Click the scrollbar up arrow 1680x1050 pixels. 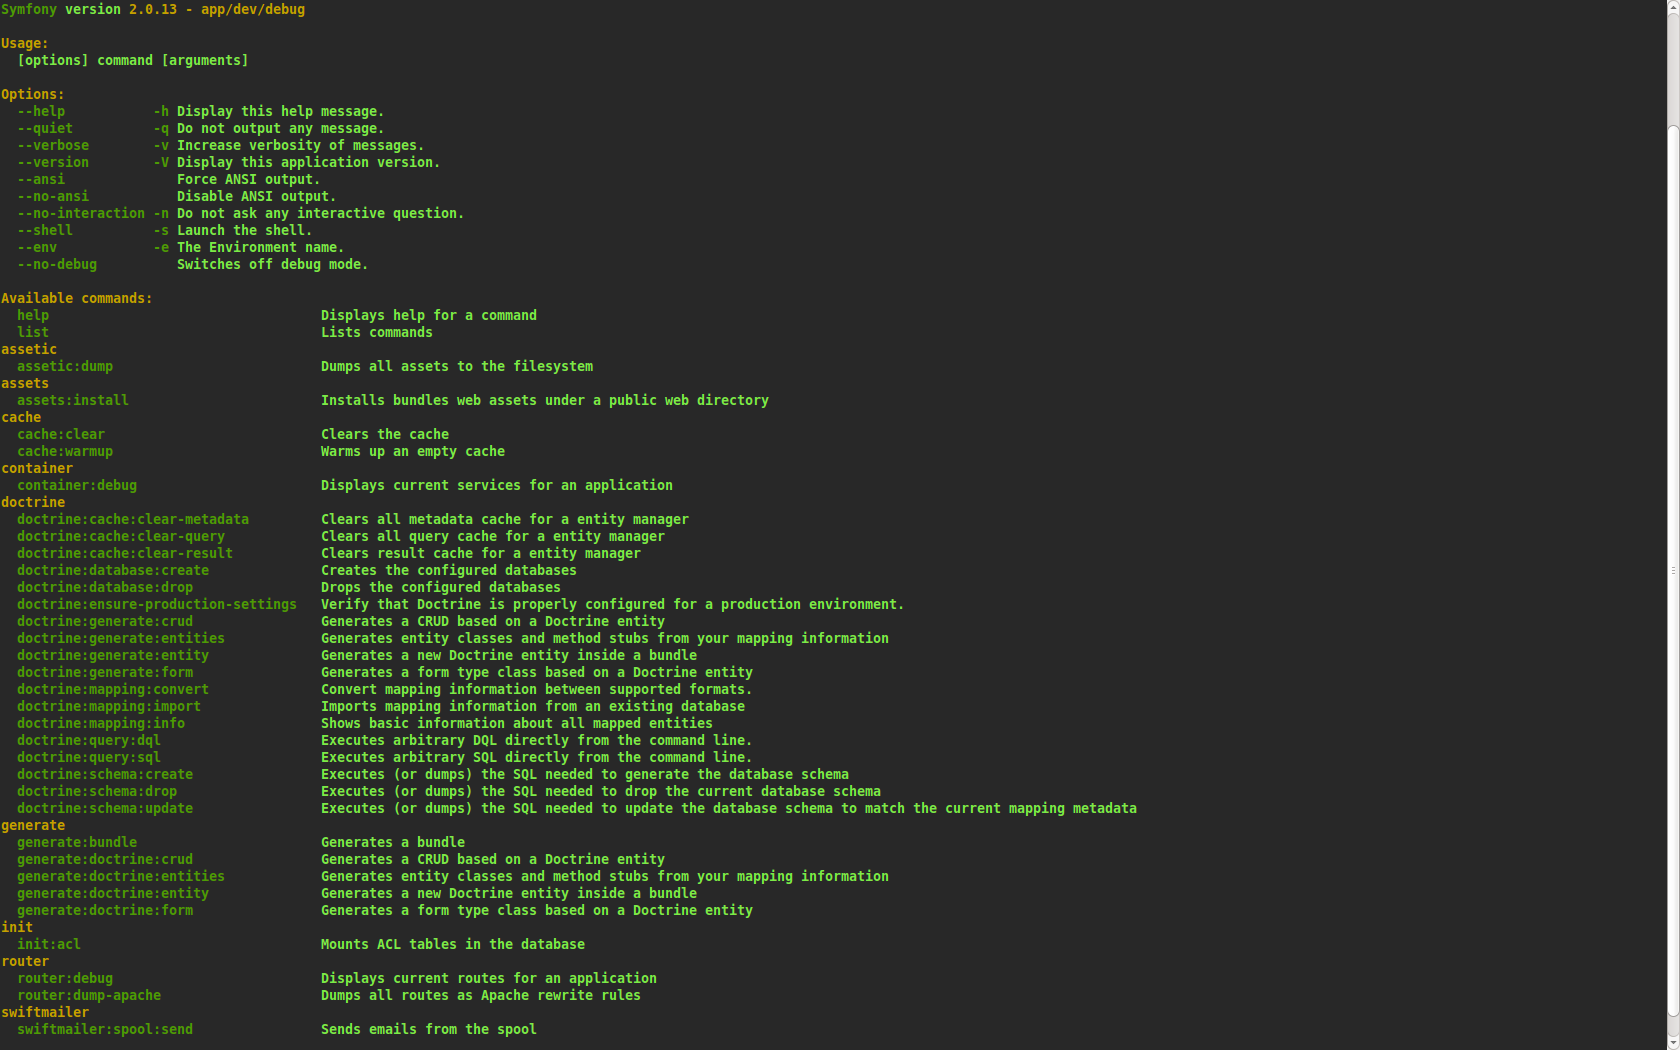point(1673,6)
